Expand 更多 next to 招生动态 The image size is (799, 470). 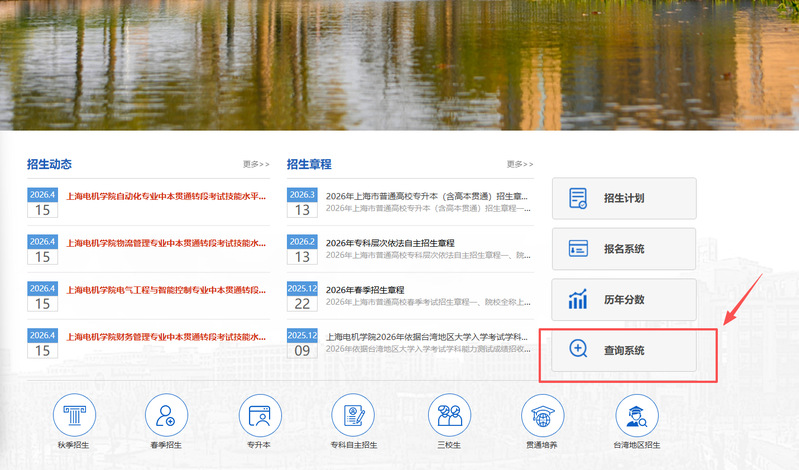pyautogui.click(x=256, y=164)
